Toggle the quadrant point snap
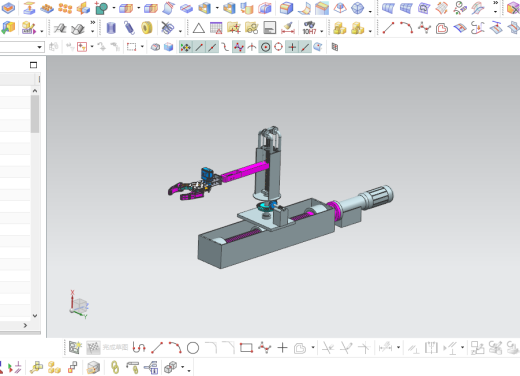 coord(278,47)
